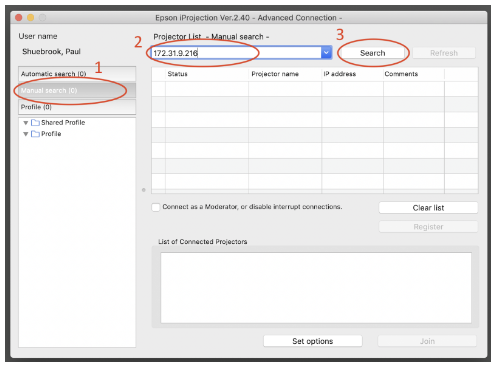
Task: Click the Shared Profile folder icon
Action: point(35,123)
